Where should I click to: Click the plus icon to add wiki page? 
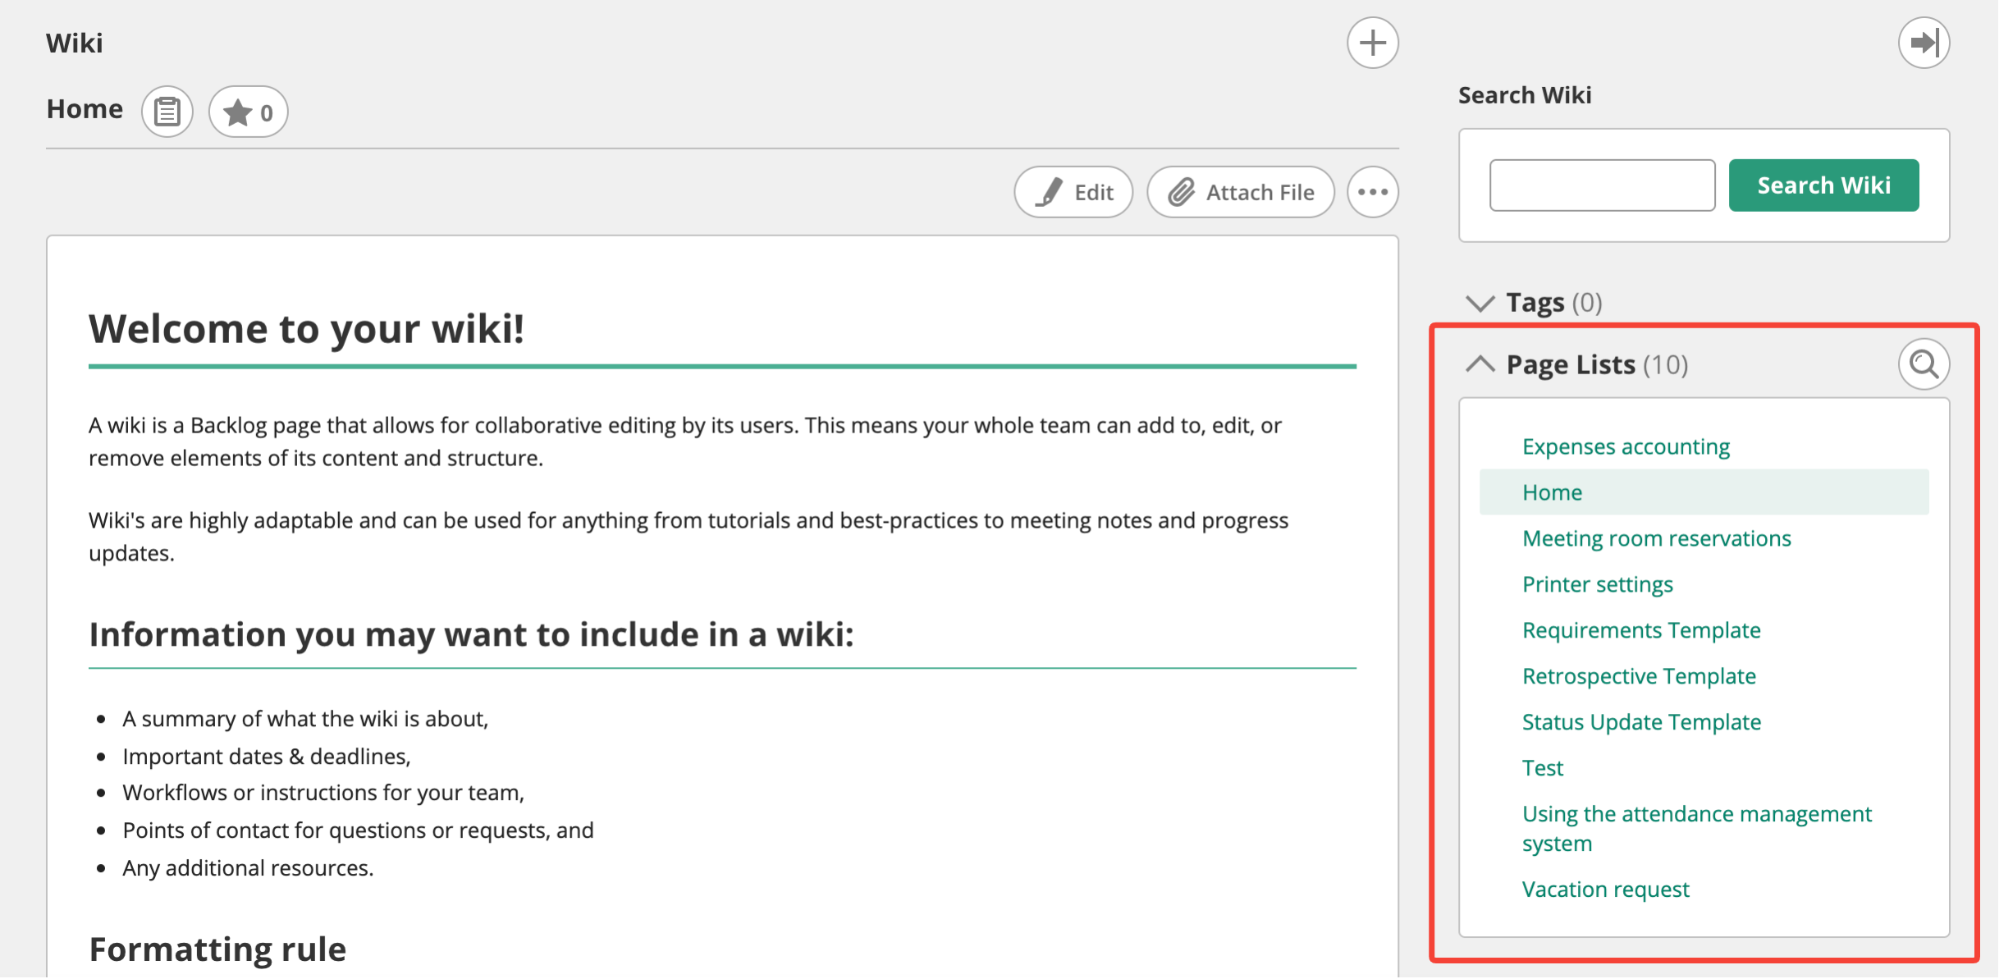1372,43
